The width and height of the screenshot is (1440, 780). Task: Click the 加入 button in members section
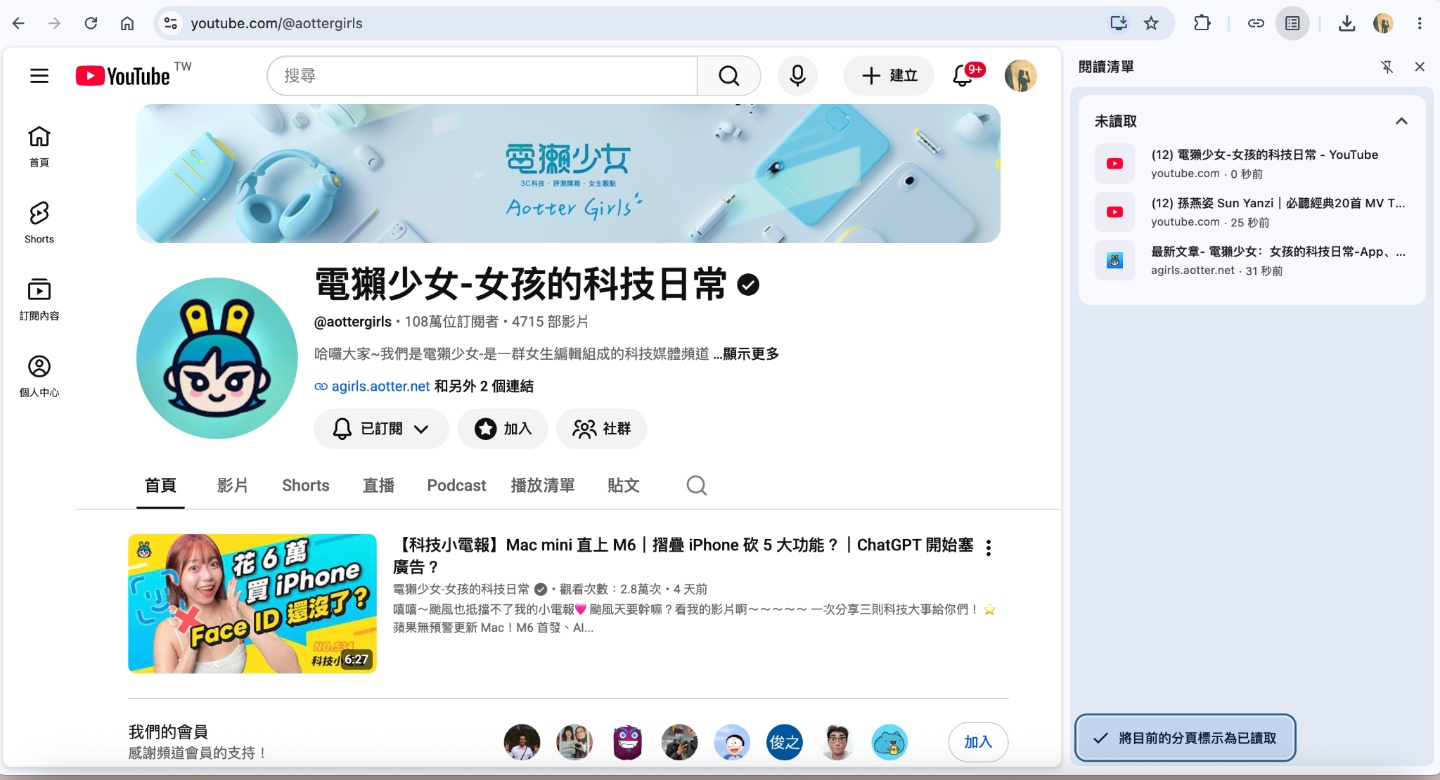click(978, 742)
